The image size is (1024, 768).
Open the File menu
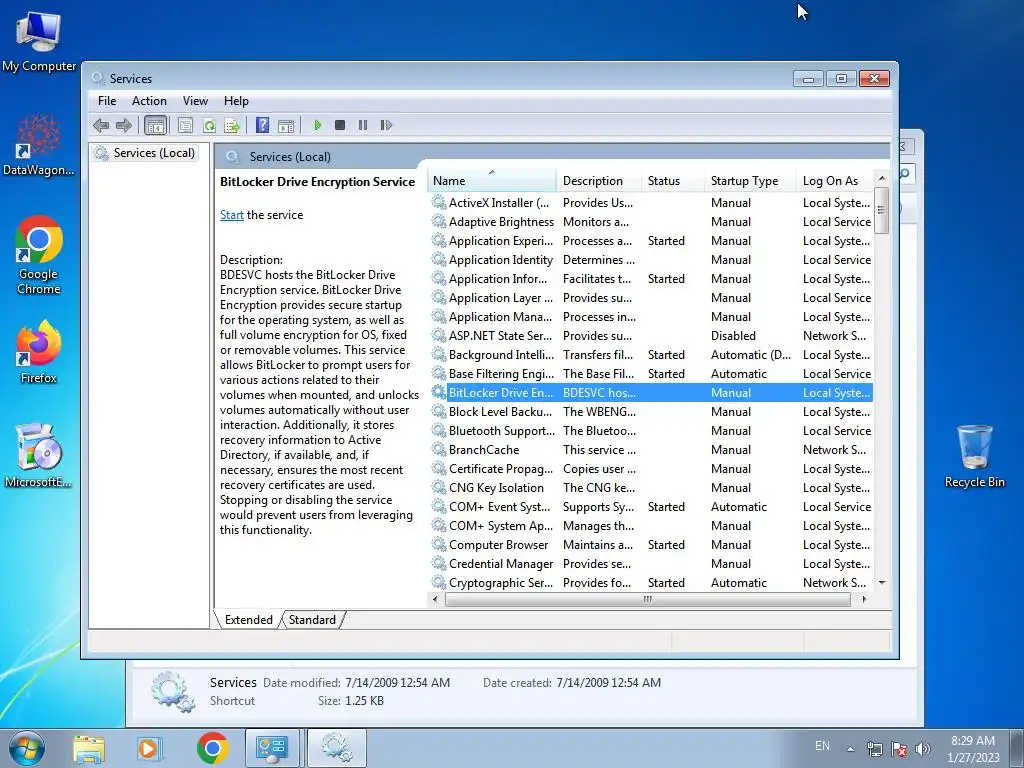[x=106, y=101]
